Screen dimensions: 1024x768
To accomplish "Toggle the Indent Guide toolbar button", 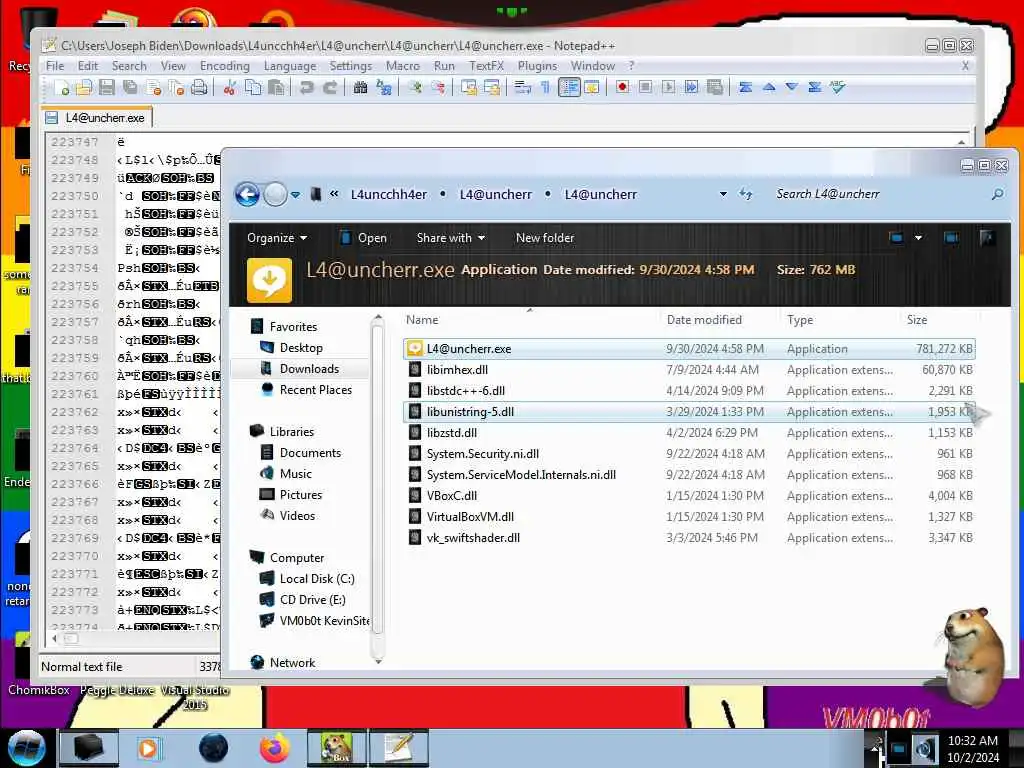I will pyautogui.click(x=569, y=87).
